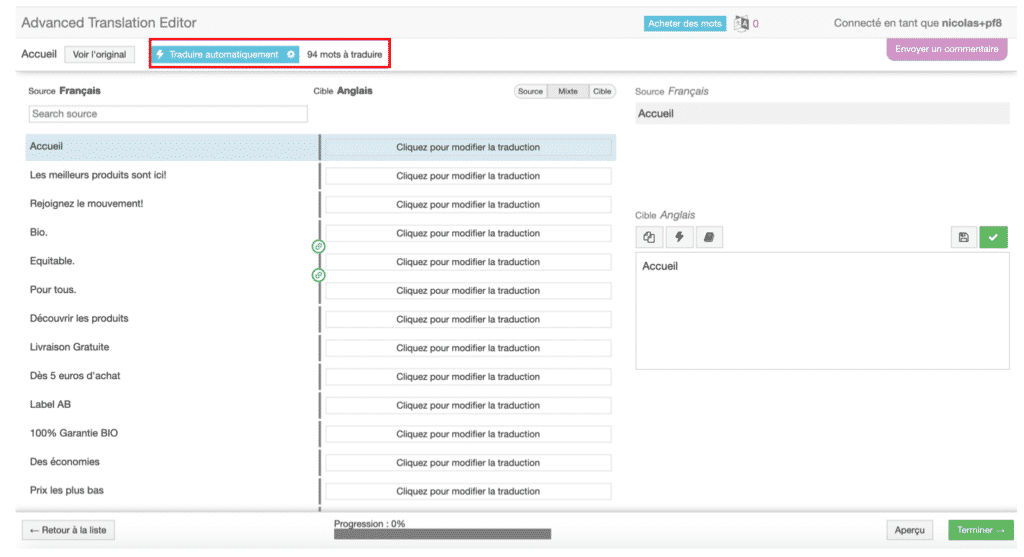Screen dimensions: 1024x557
Task: Click Voir l'original button
Action: 100,54
